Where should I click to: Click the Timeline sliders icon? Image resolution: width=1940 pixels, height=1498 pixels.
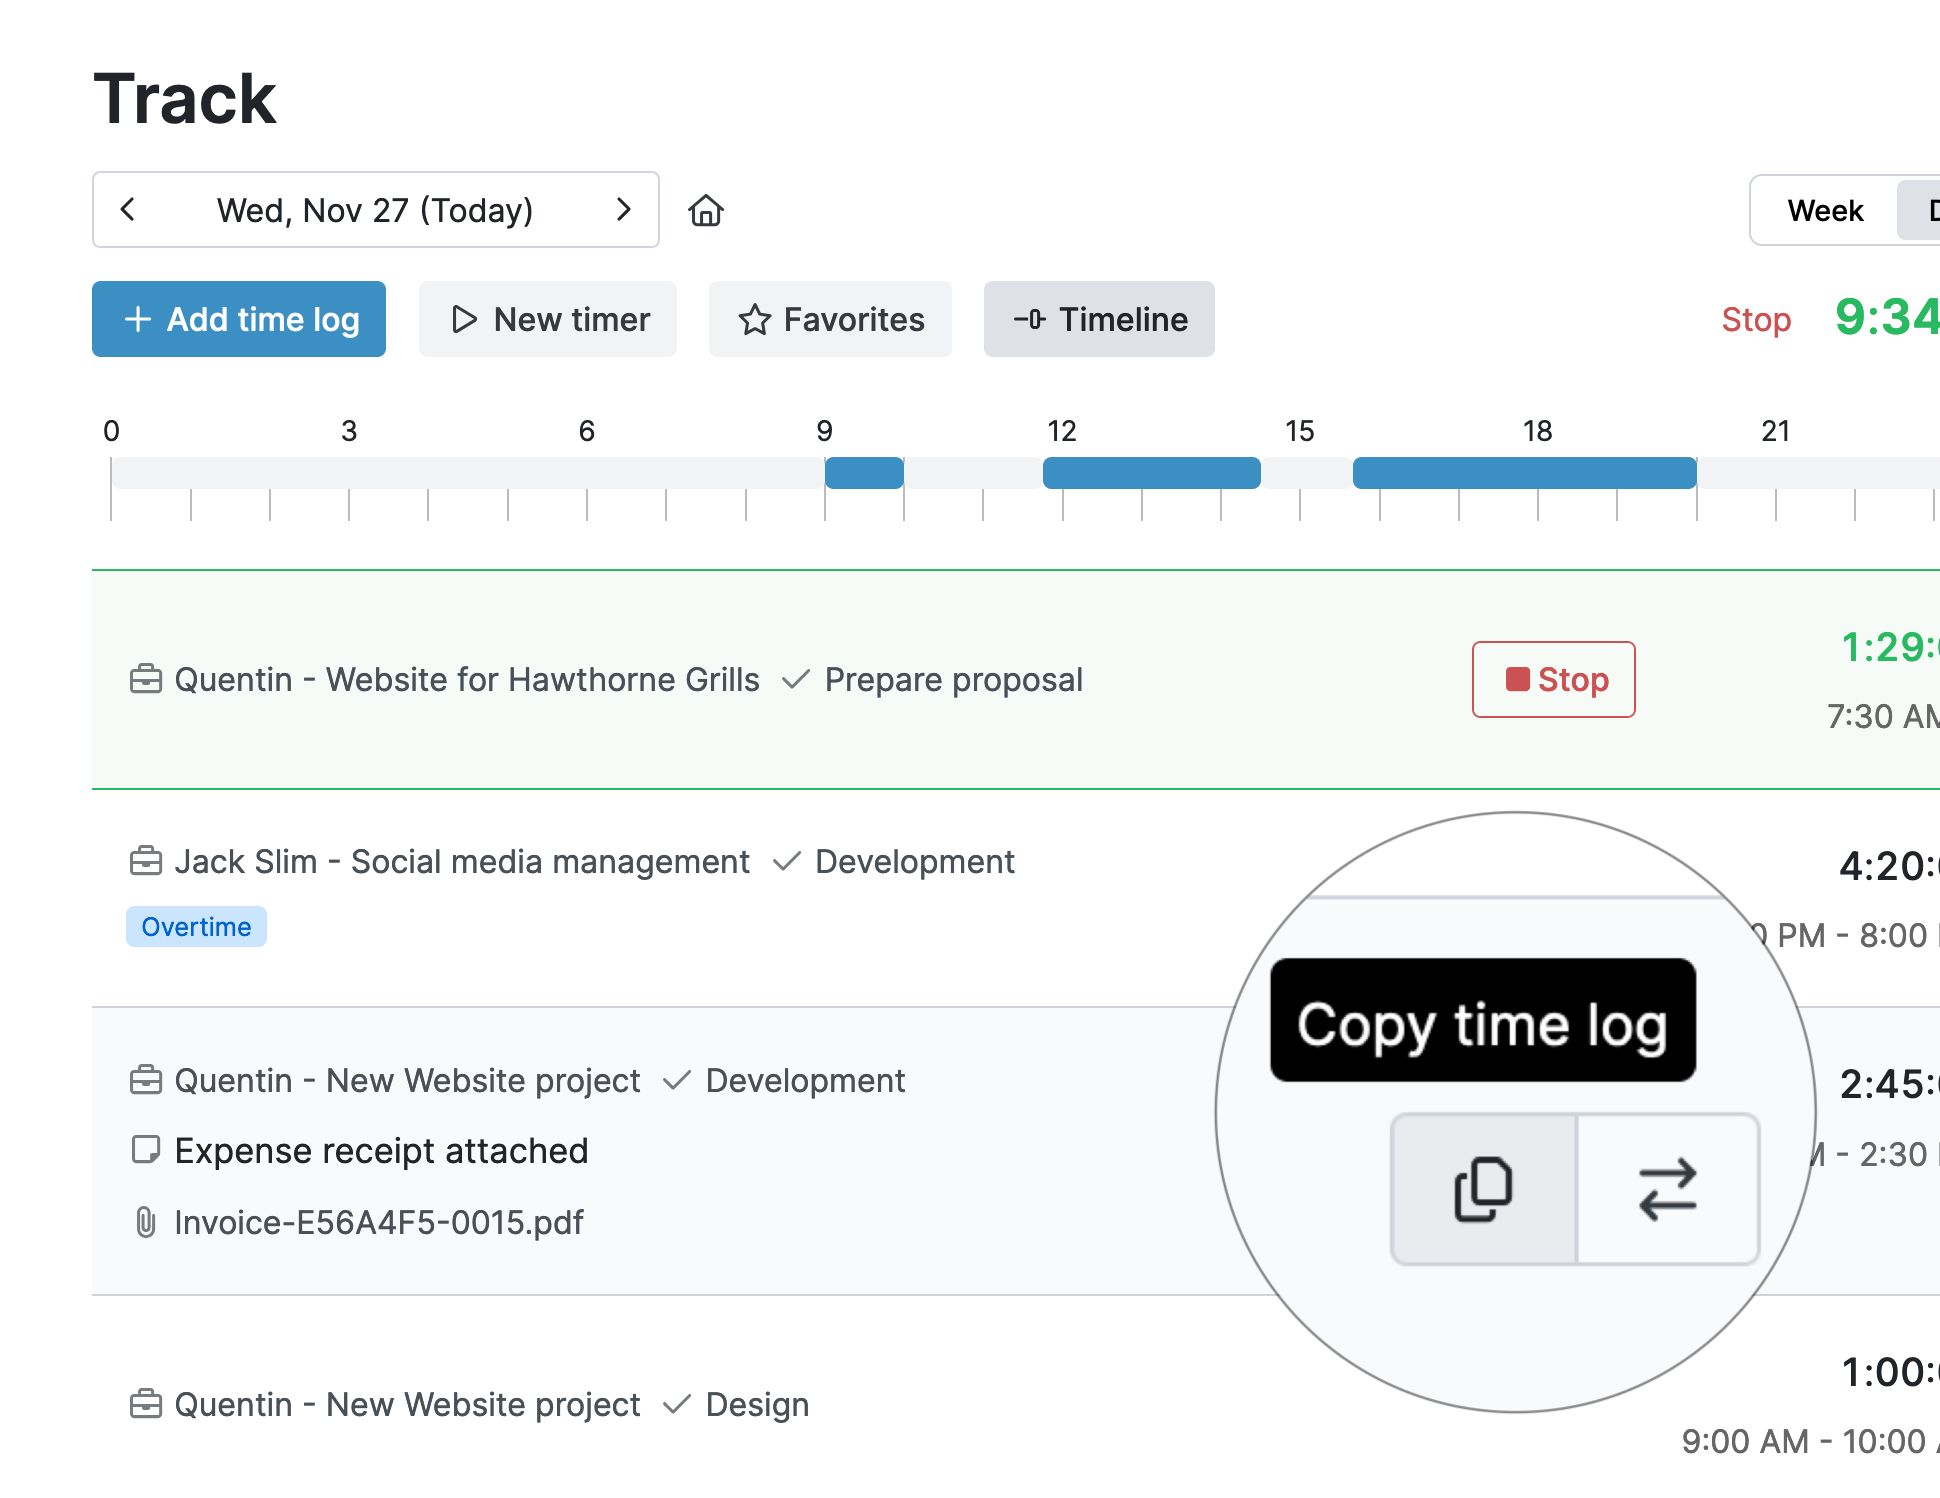point(1028,319)
